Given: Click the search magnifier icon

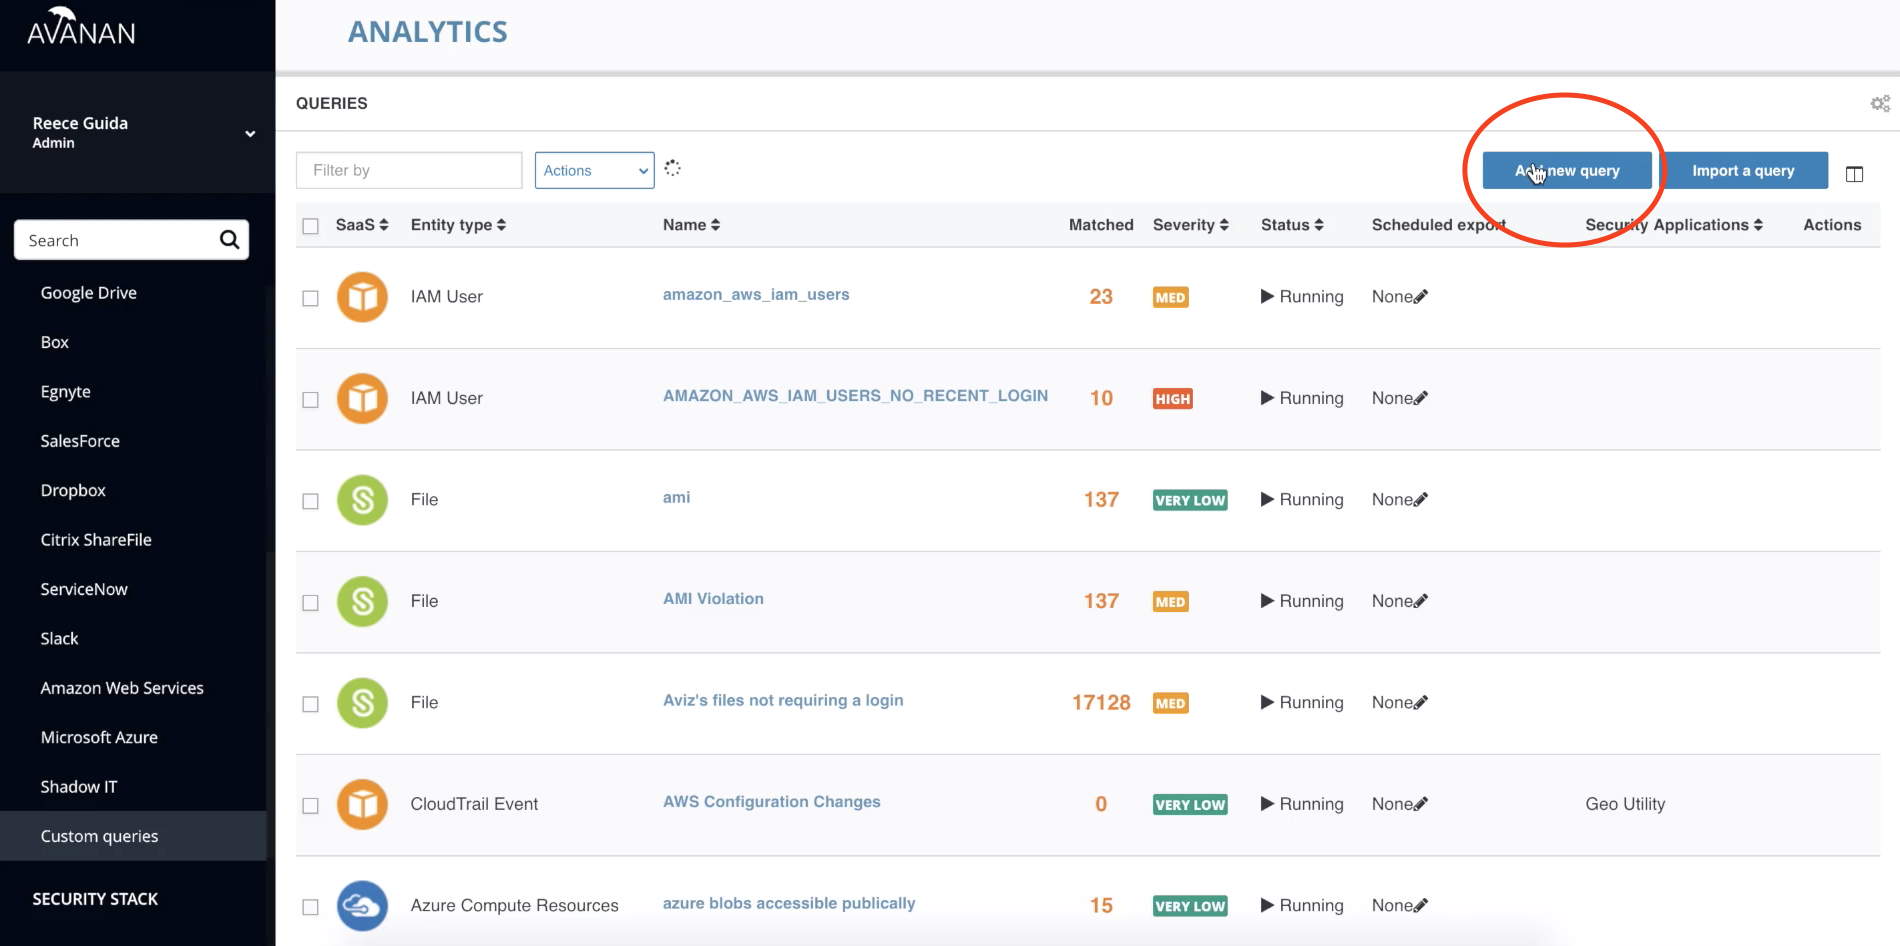Looking at the screenshot, I should (229, 240).
